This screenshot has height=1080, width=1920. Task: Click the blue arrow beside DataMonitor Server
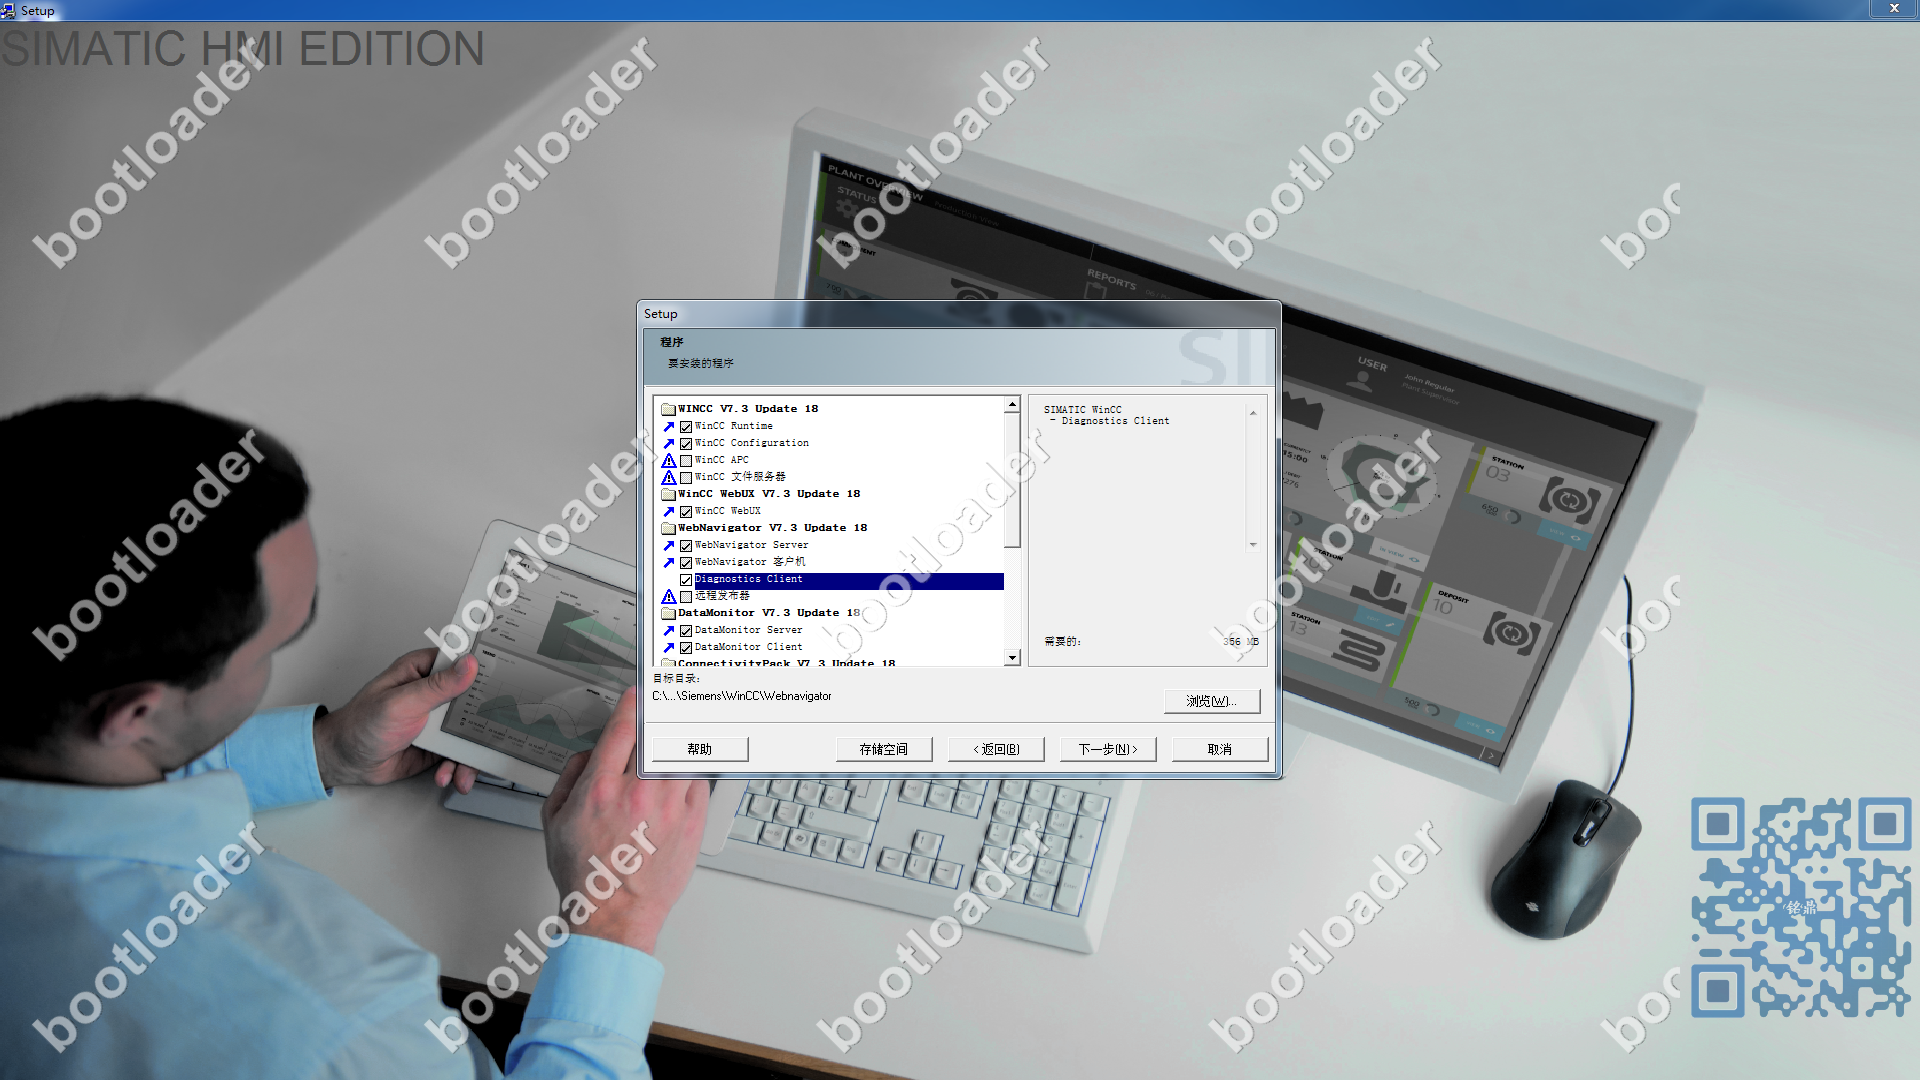(x=669, y=630)
